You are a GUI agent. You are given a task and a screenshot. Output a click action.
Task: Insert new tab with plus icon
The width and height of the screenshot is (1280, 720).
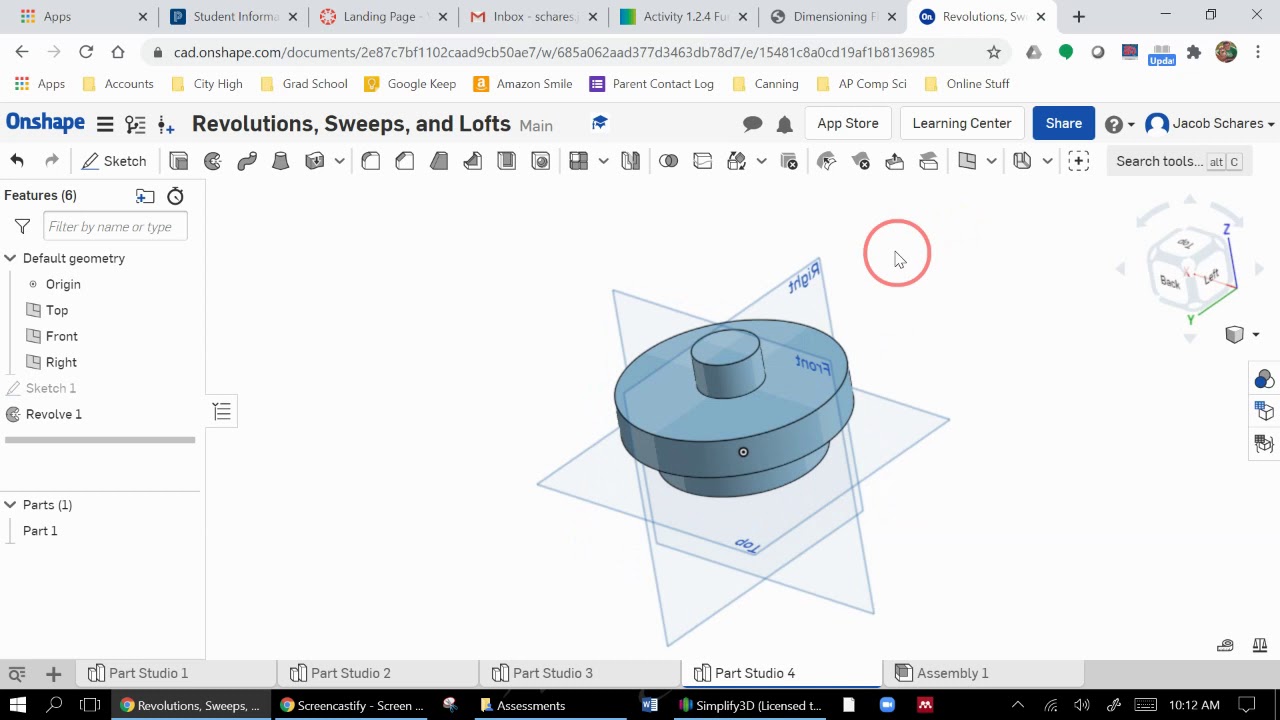[54, 674]
